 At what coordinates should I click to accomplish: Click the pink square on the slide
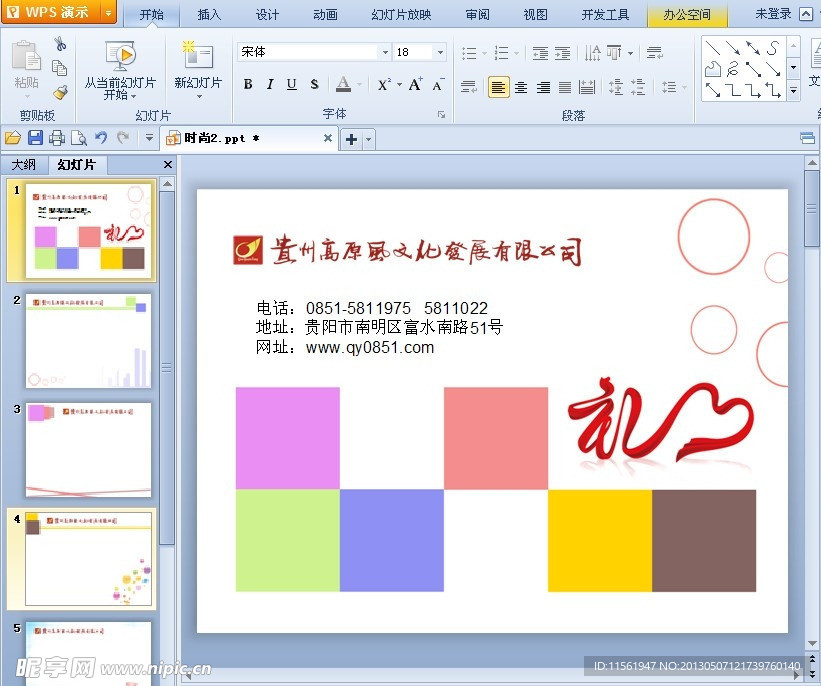(496, 438)
